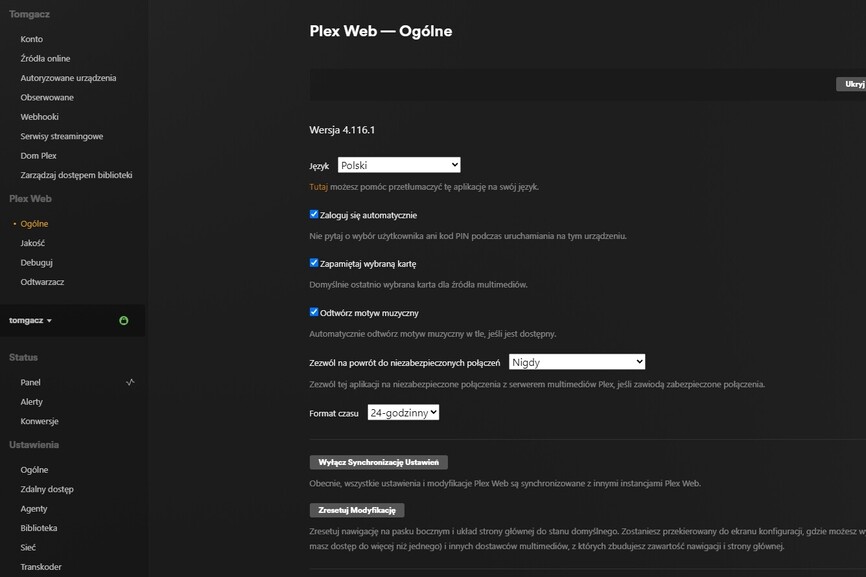Open the insecure connections dropdown set to Nigdy

point(577,362)
